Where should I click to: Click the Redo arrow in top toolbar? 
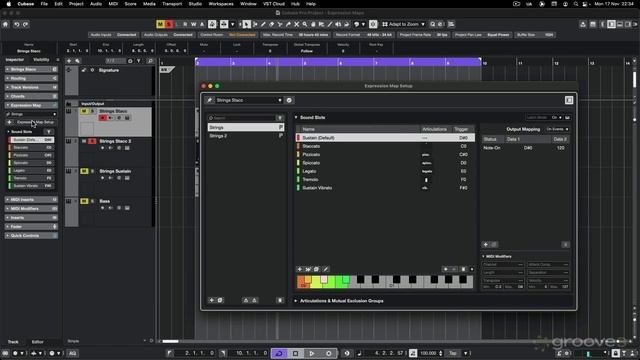[25, 24]
